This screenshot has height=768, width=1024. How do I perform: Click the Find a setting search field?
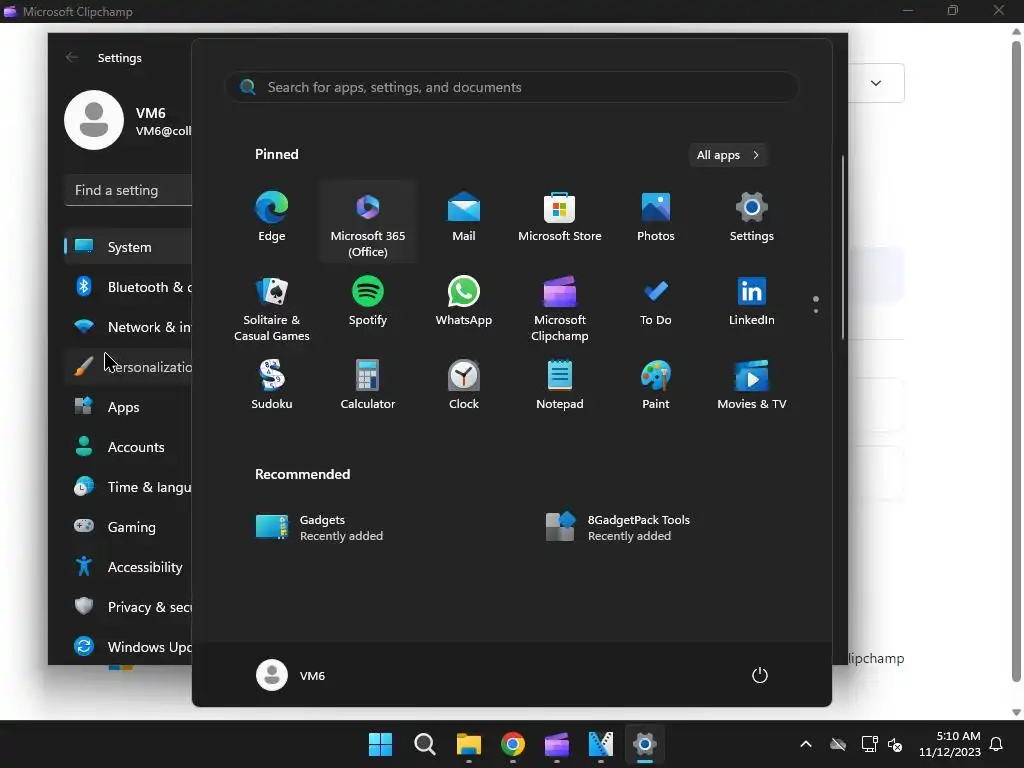click(129, 190)
